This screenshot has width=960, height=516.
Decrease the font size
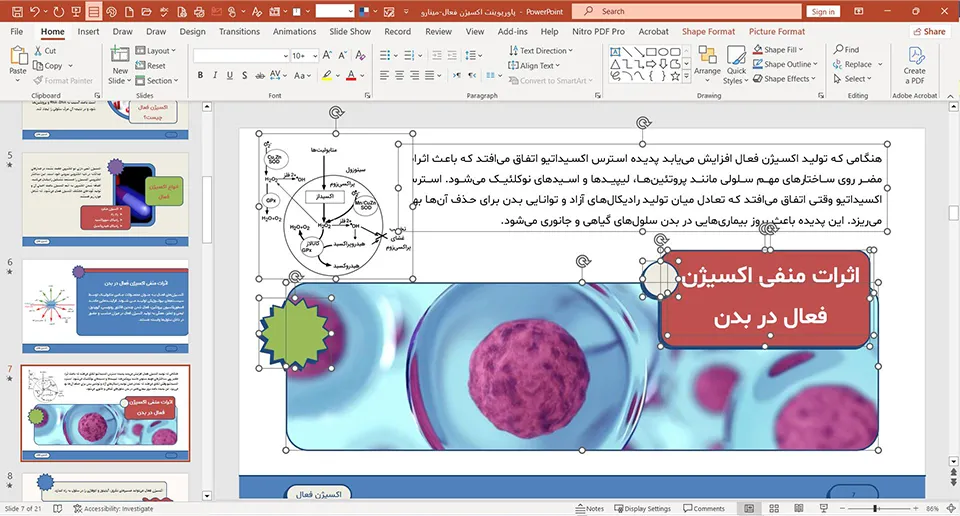point(342,56)
